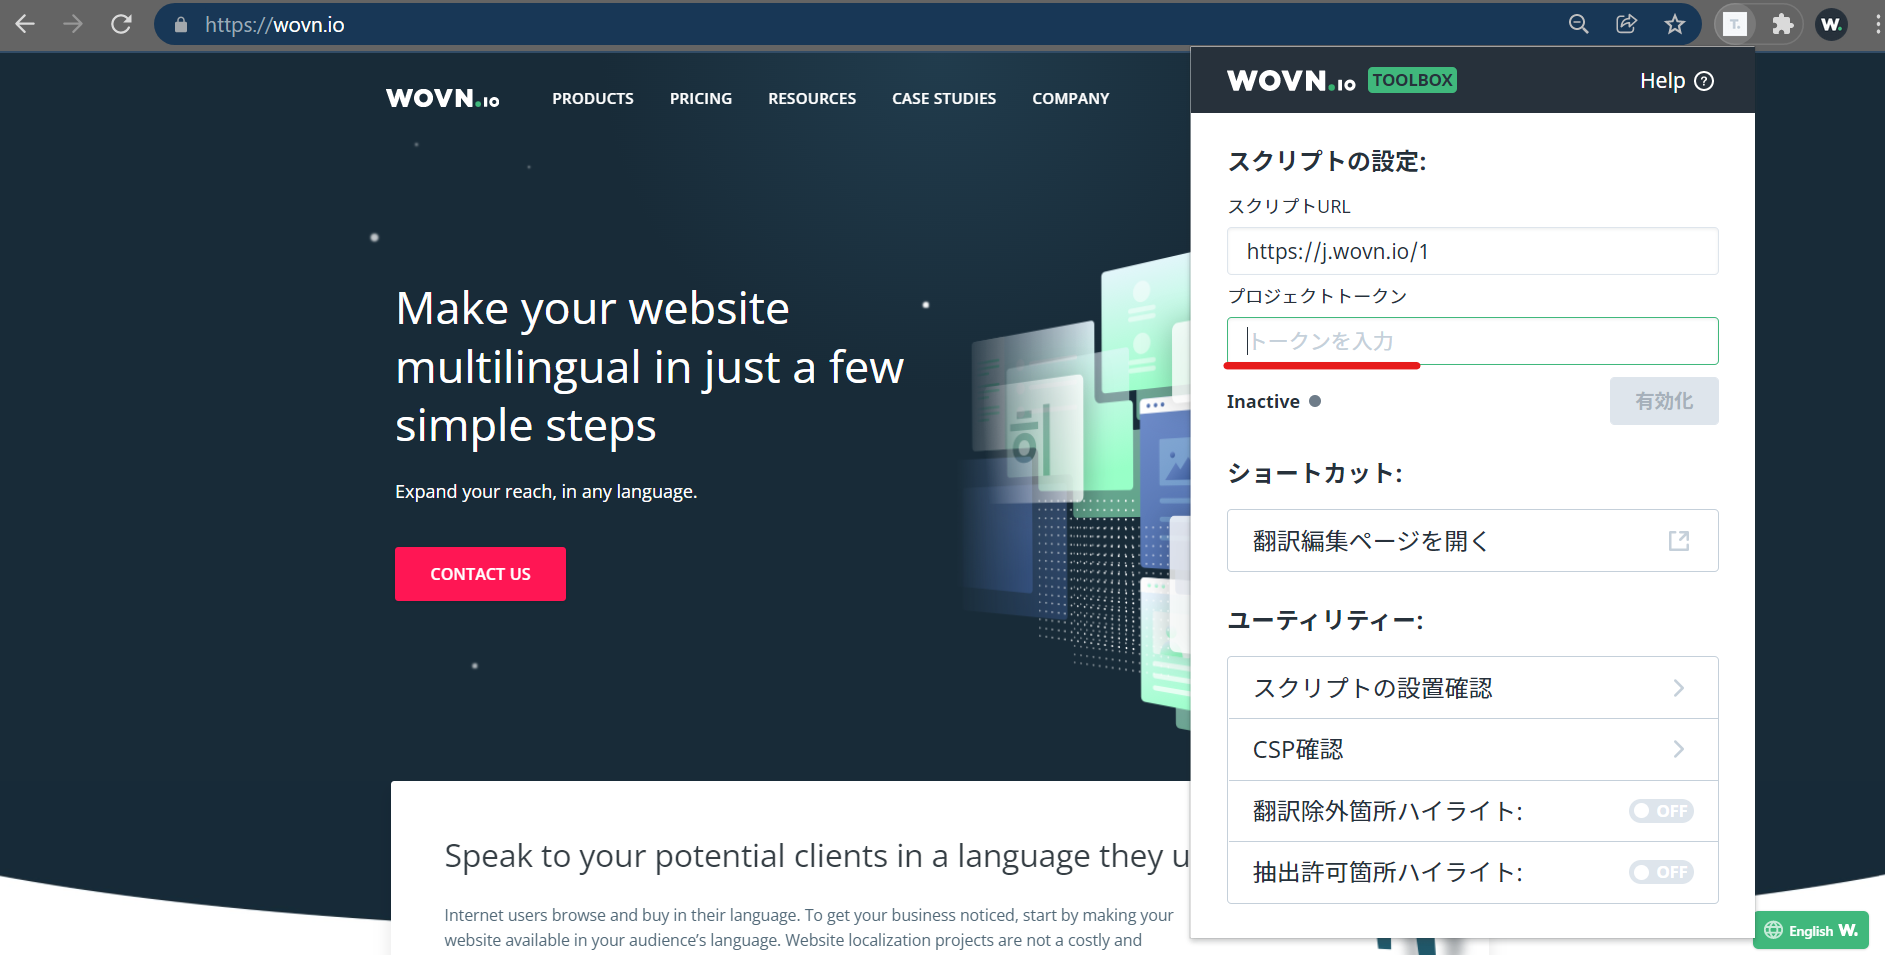This screenshot has height=955, width=1885.
Task: Click the project token input field
Action: click(x=1472, y=341)
